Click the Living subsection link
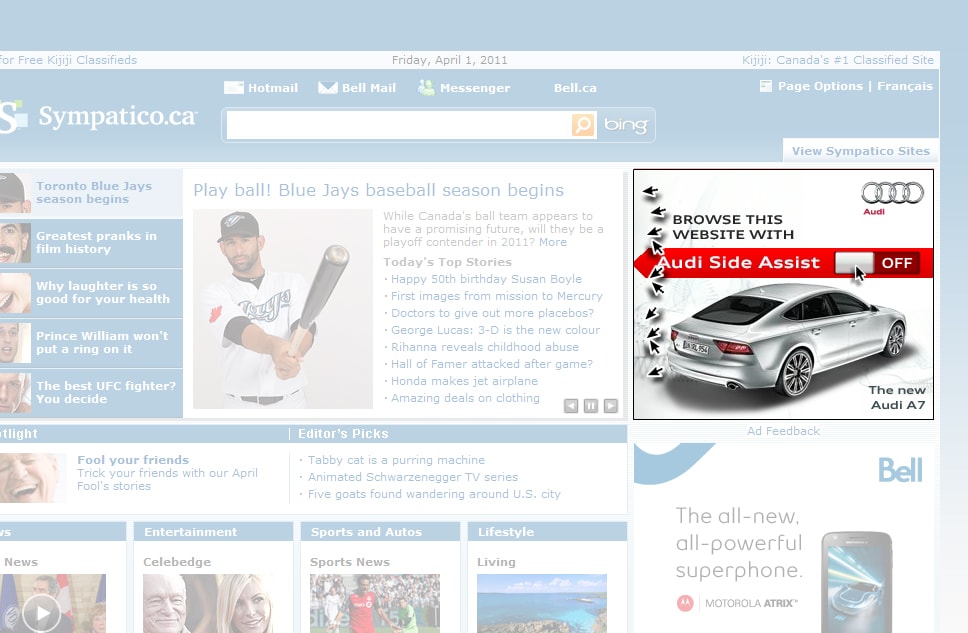The image size is (968, 633). click(x=496, y=562)
